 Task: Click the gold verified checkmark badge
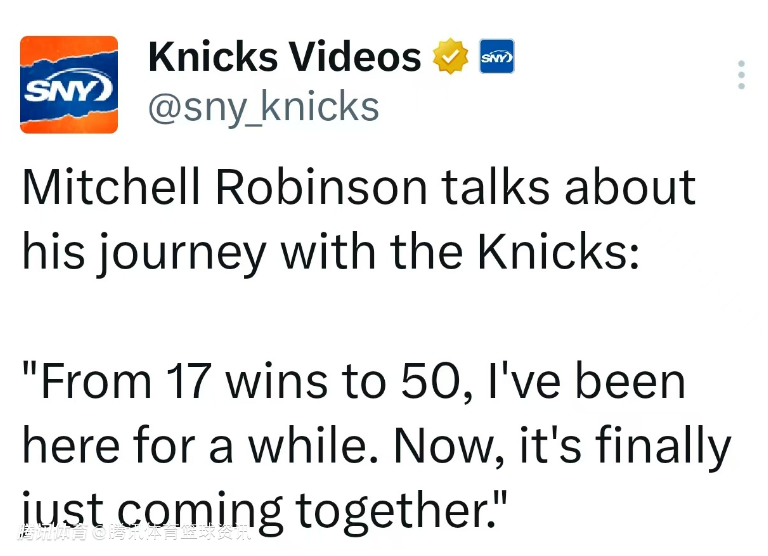tap(451, 56)
